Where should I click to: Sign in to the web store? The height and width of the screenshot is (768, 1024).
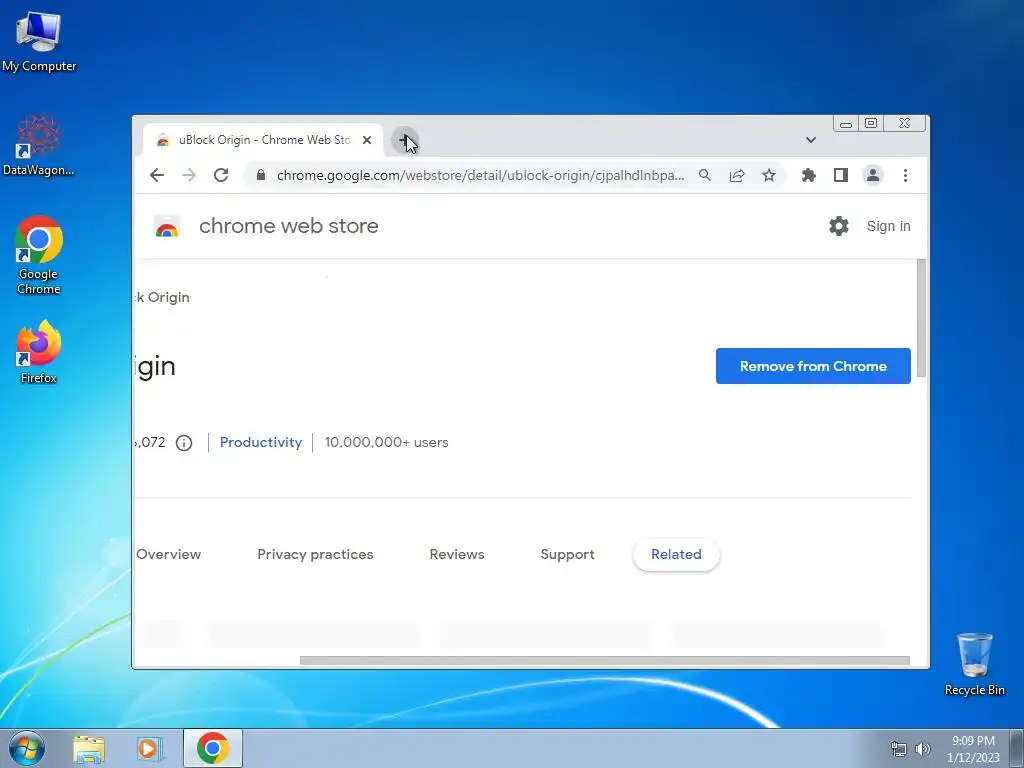[888, 226]
